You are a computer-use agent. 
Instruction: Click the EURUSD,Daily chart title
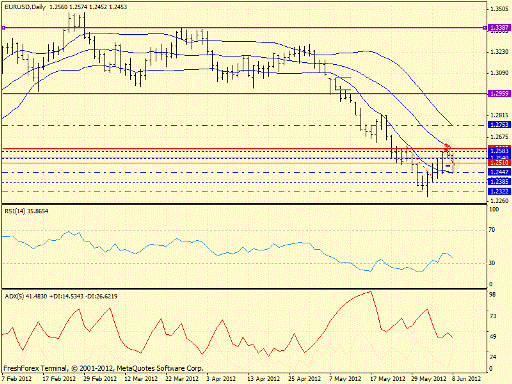point(66,6)
